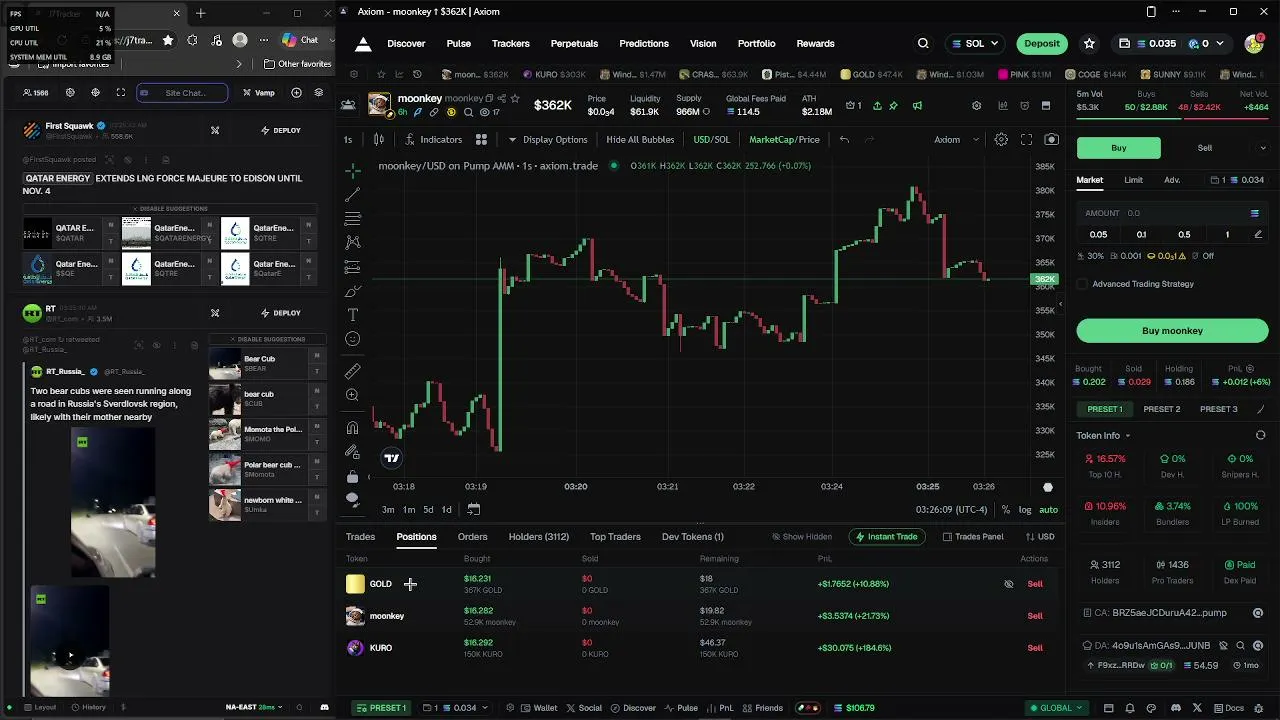Click the AMOUNT input field

(x=1172, y=213)
